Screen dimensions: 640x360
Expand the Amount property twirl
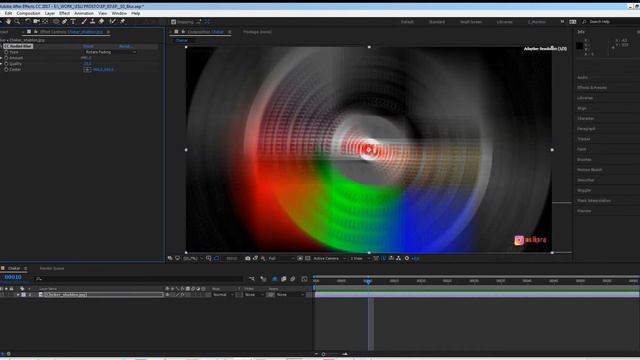pyautogui.click(x=2, y=58)
